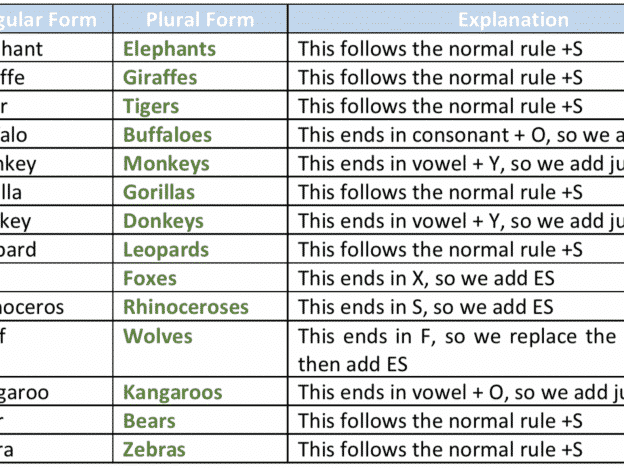
Task: Click on Gorillas in the Plural column
Action: point(159,192)
